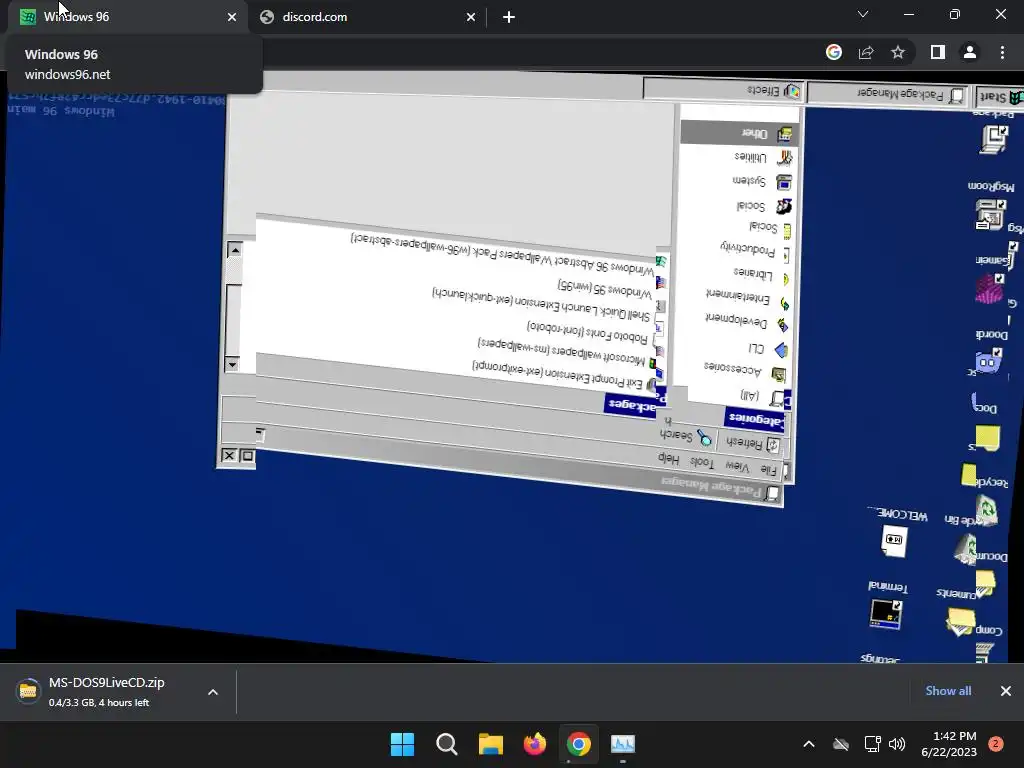Select the Development category
This screenshot has height=768, width=1024.
[735, 321]
